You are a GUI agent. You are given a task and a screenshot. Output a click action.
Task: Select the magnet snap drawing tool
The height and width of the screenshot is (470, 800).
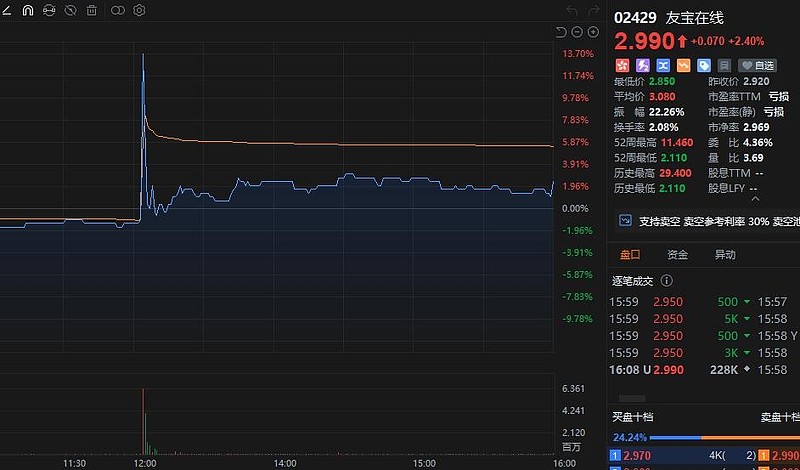click(x=28, y=10)
